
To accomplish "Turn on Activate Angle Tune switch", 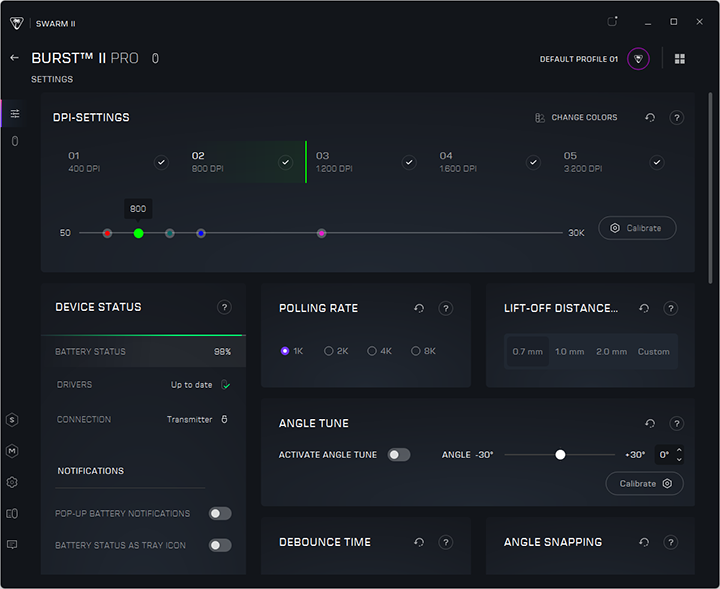I will tap(399, 455).
